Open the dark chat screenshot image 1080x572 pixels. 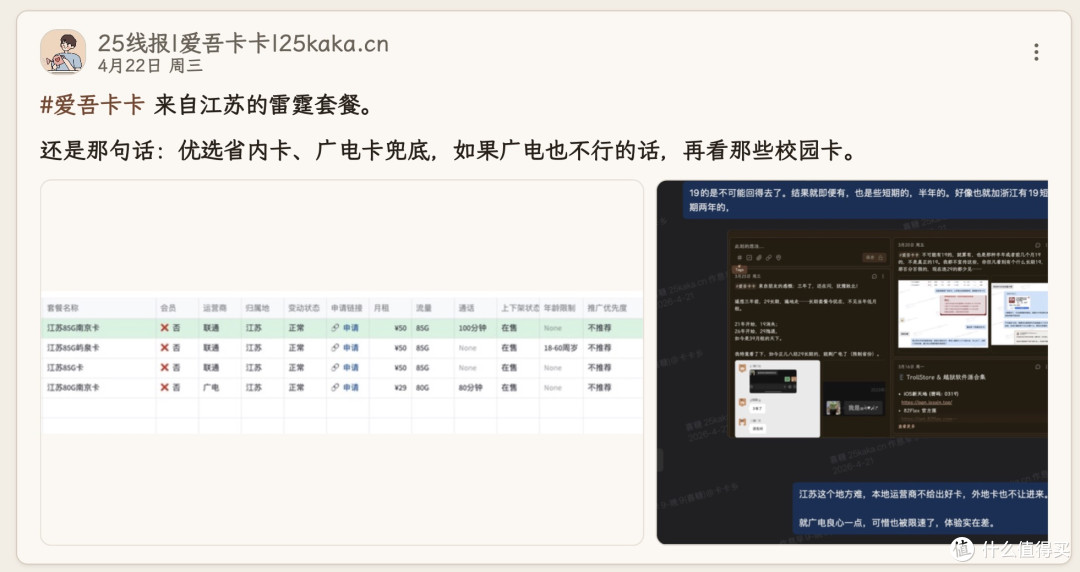coord(852,362)
